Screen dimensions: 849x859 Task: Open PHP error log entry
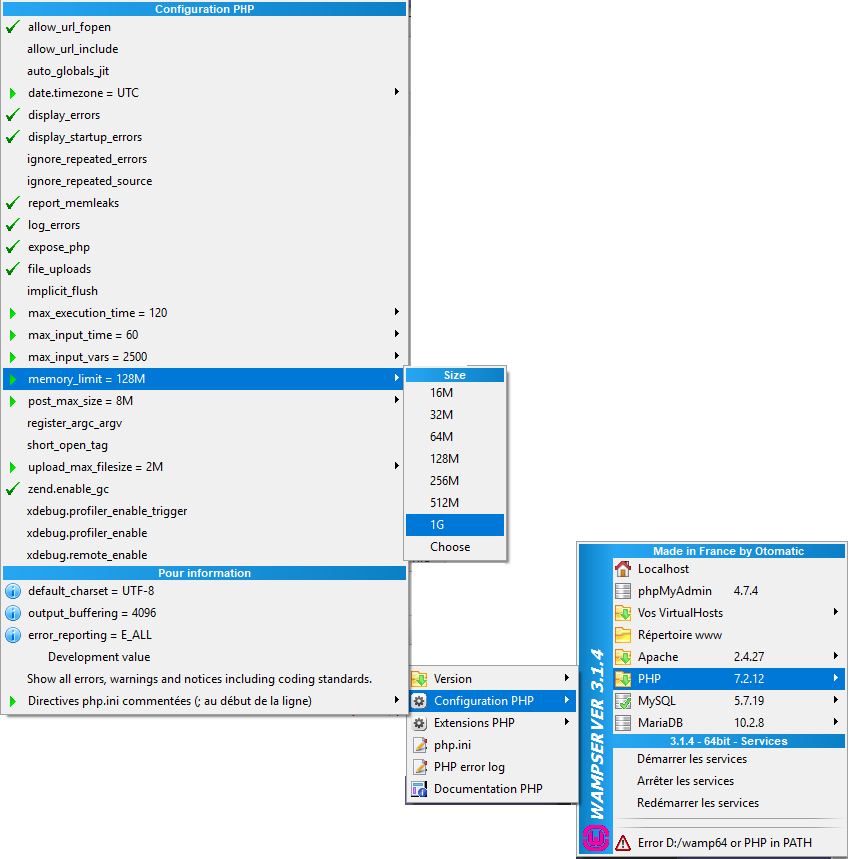pyautogui.click(x=492, y=766)
